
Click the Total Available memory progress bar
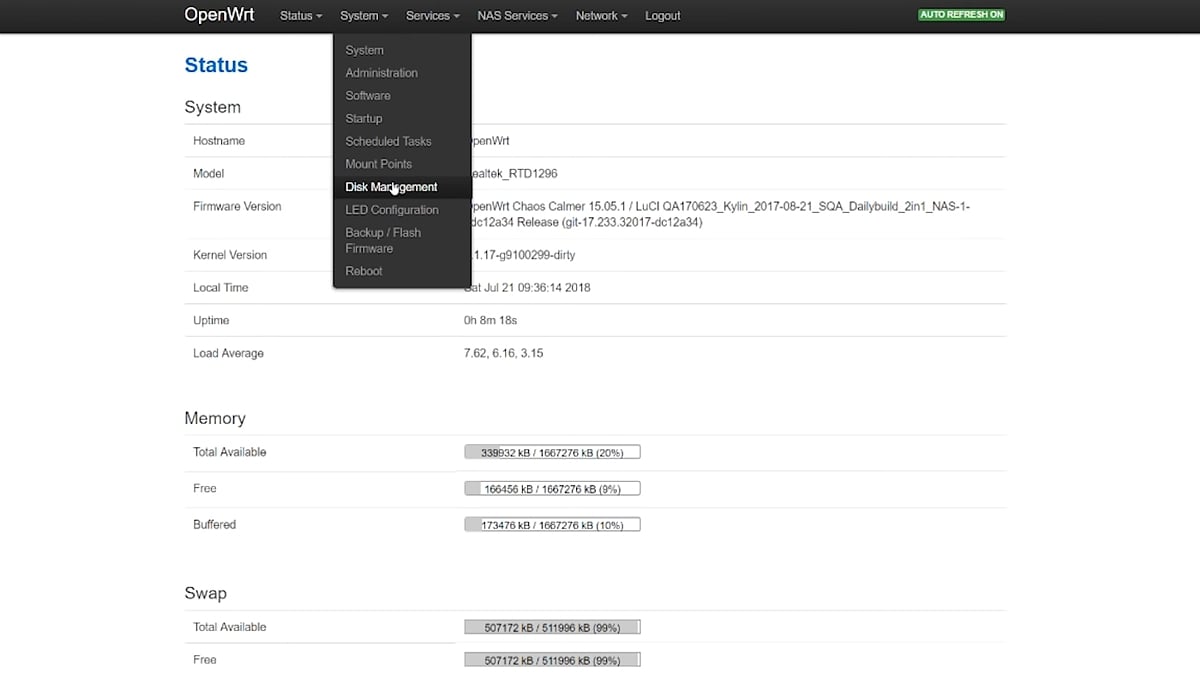(x=551, y=451)
